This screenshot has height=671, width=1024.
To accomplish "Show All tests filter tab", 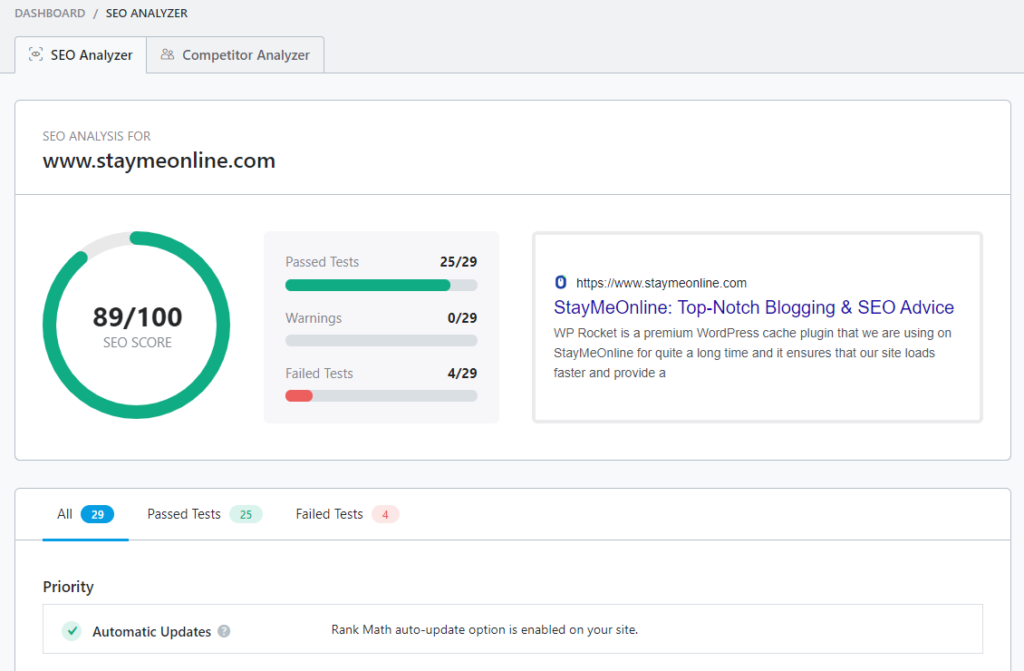I will coord(85,514).
